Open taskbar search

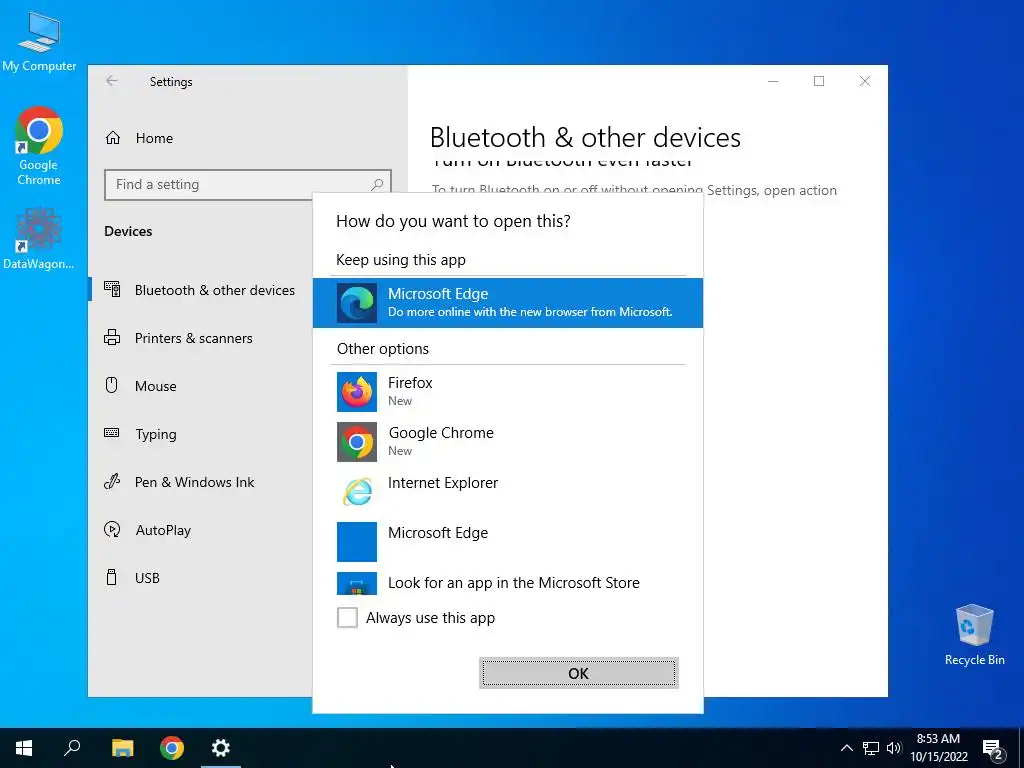tap(72, 748)
